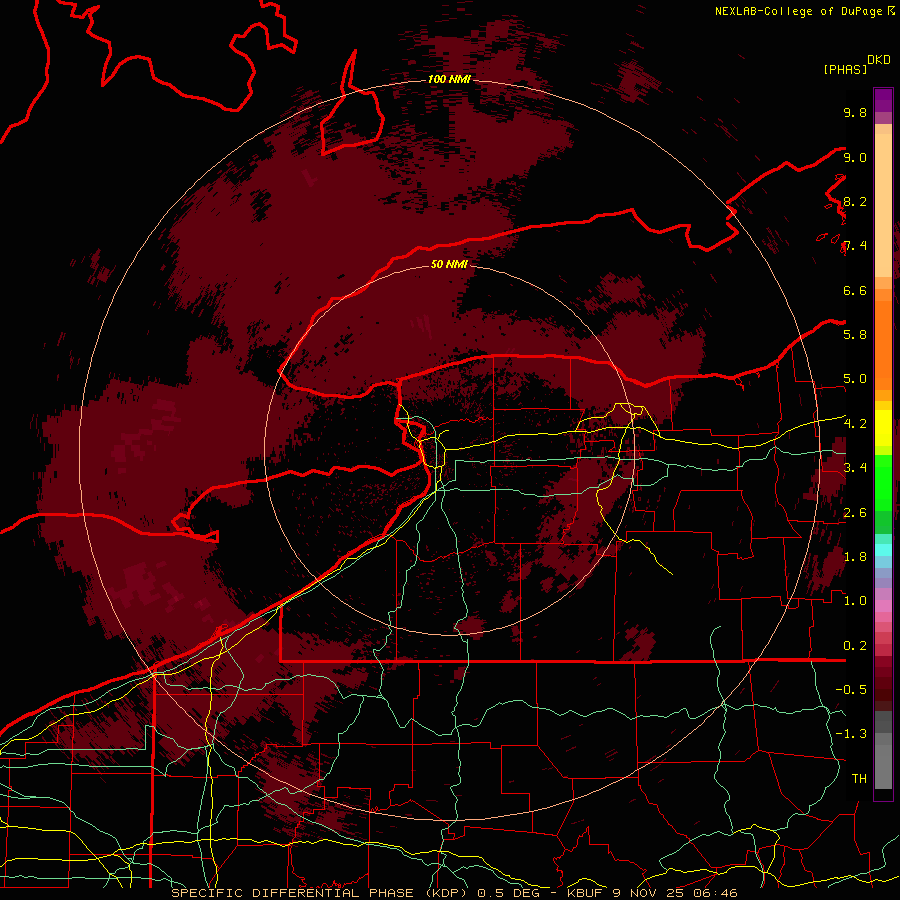Pick the orange band of the color scale
The width and height of the screenshot is (900, 900).
(x=883, y=344)
